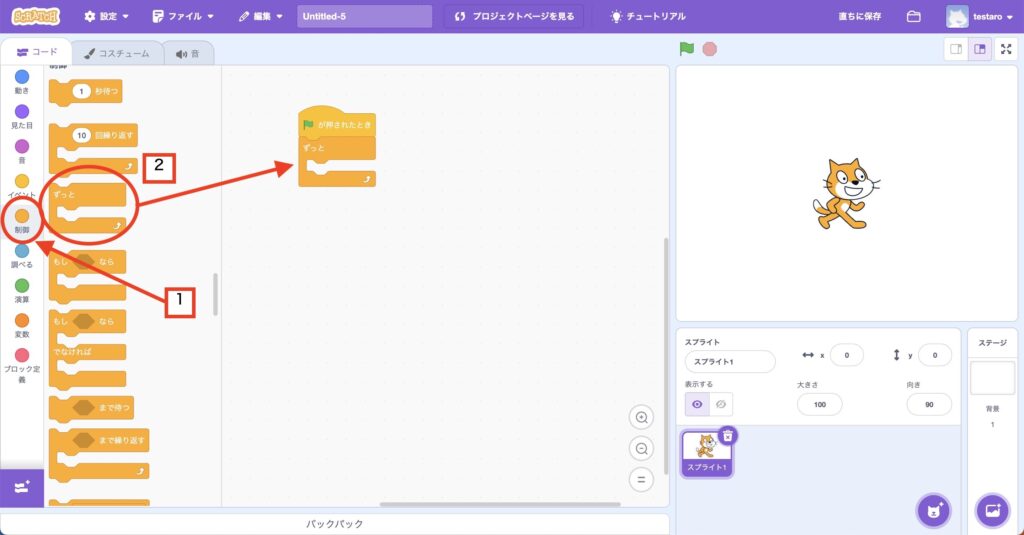Open the My Stuff folder icon
The width and height of the screenshot is (1024, 535).
tap(914, 16)
